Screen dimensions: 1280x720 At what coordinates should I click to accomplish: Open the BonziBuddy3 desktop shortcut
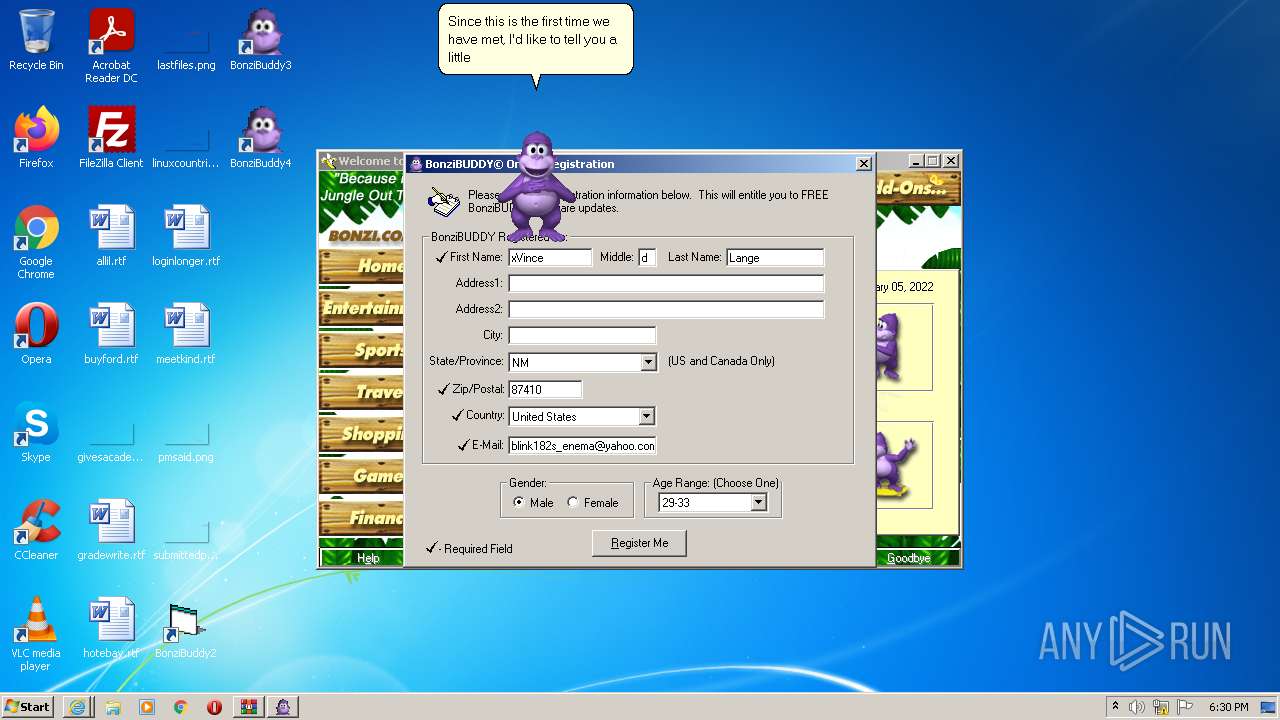coord(260,40)
